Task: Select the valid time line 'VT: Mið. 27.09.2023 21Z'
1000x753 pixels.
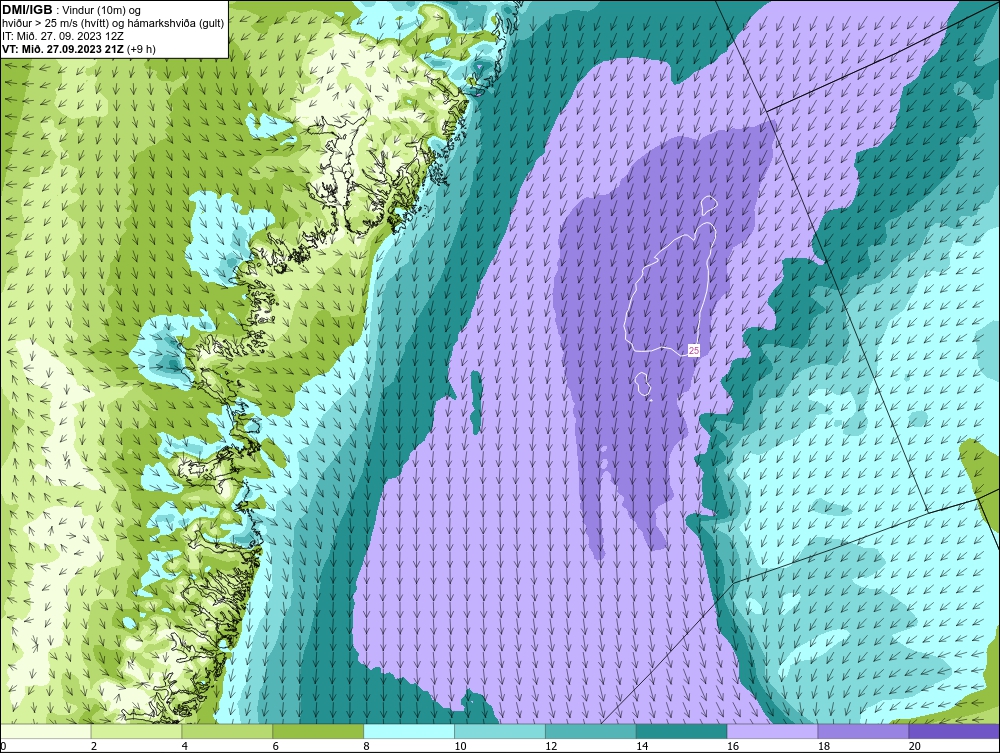Action: 63,48
